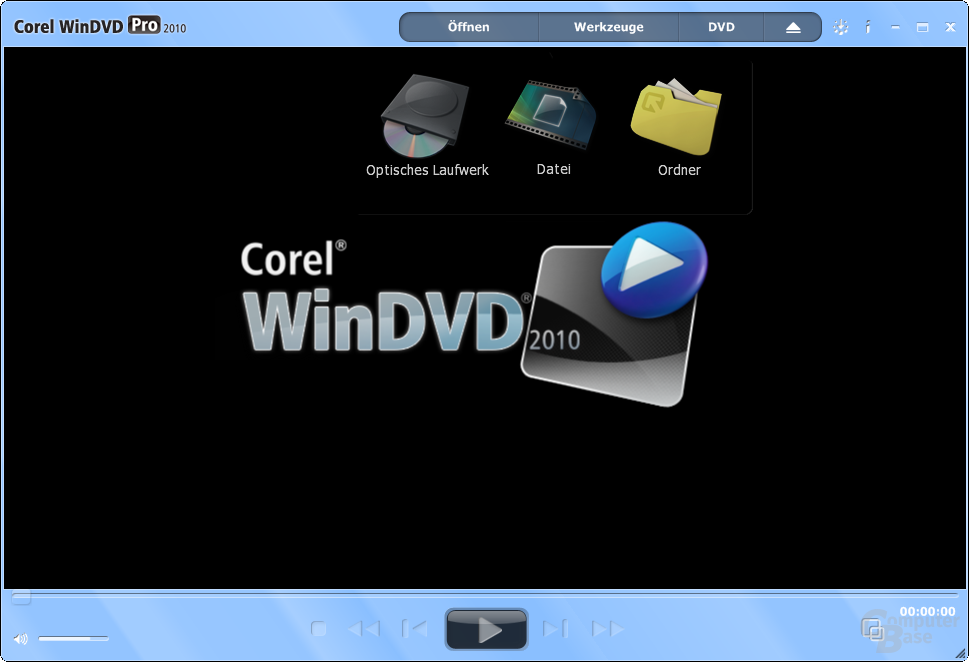Click the 00:00:00 time display

click(x=927, y=611)
